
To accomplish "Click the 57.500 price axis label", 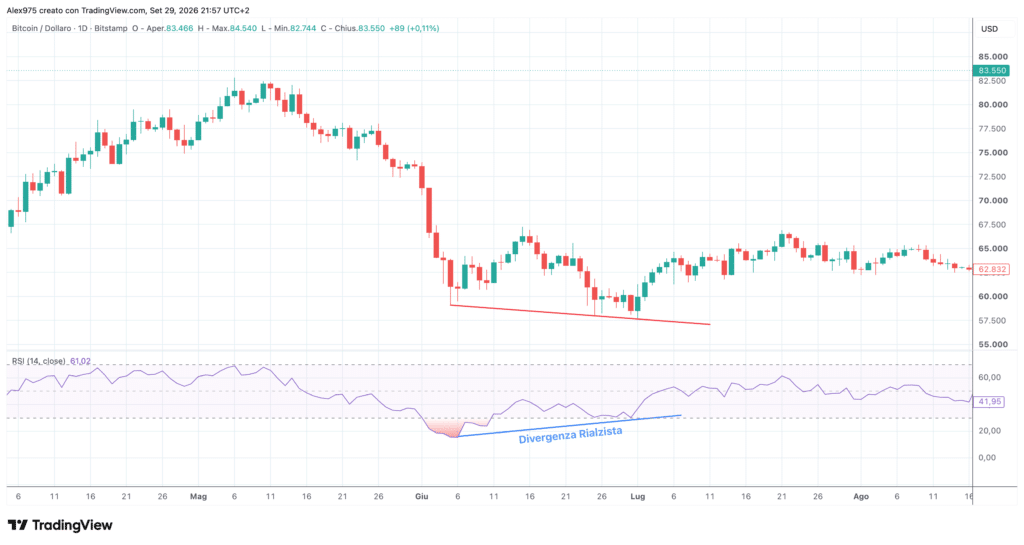I will (993, 320).
